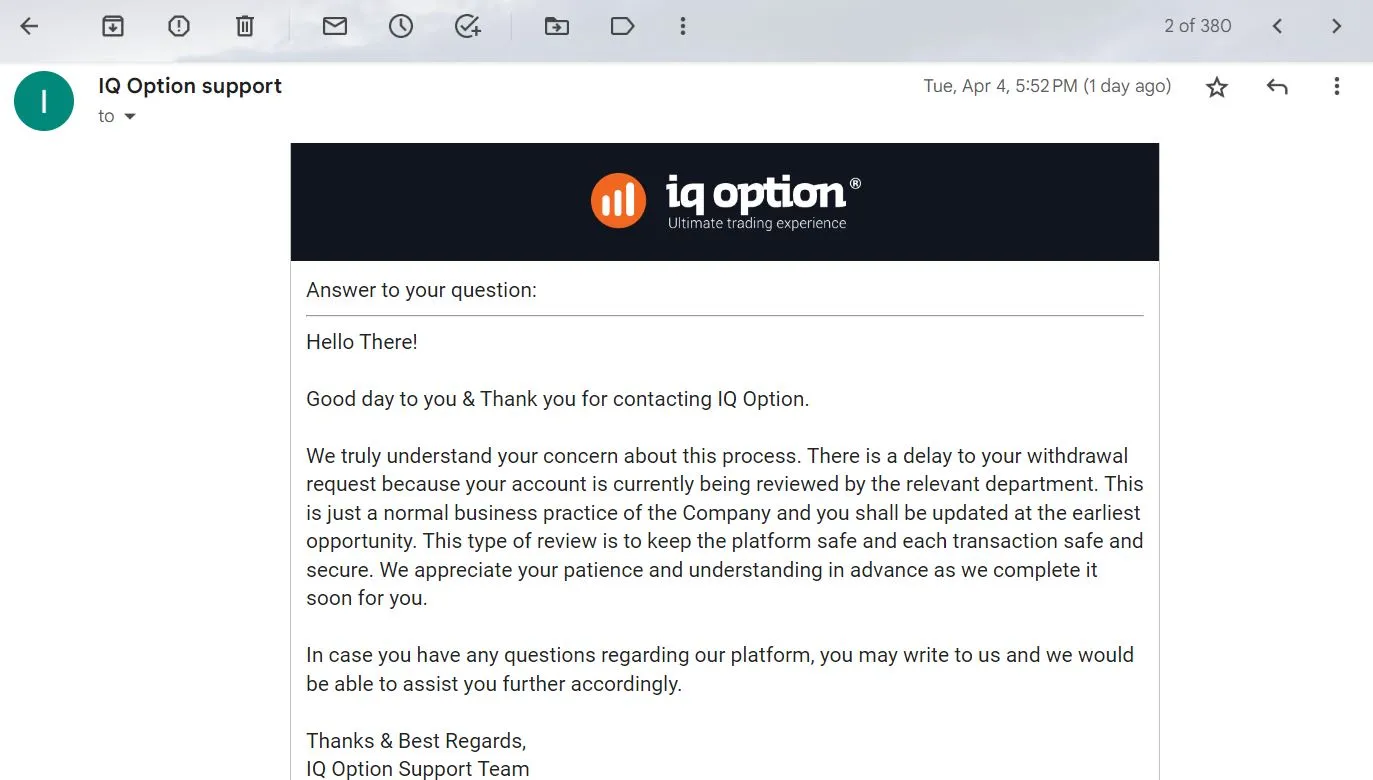Mark the email as unread

(335, 27)
